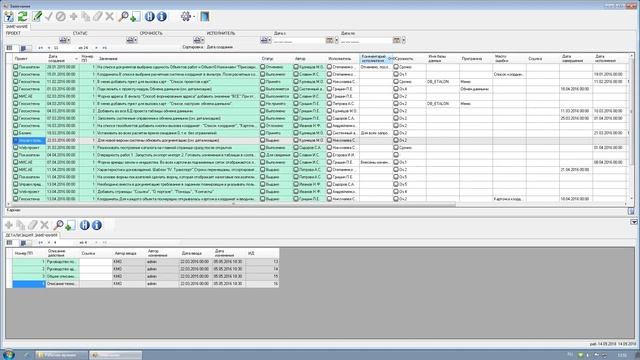
Task: Switch the detail grid to table view
Action: (x=10, y=242)
